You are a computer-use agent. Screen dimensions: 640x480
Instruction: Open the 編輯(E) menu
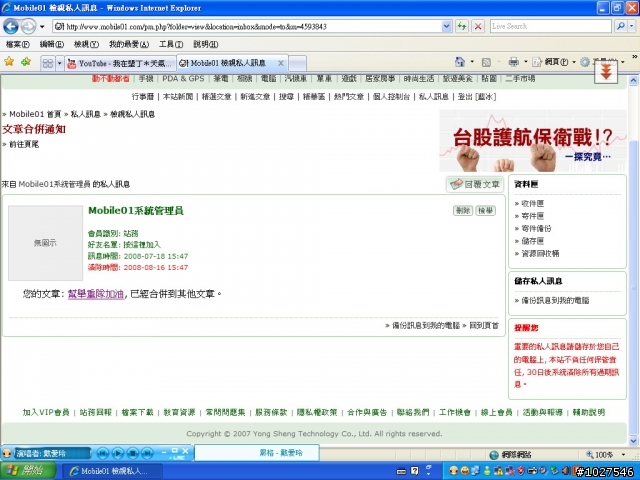coord(52,44)
